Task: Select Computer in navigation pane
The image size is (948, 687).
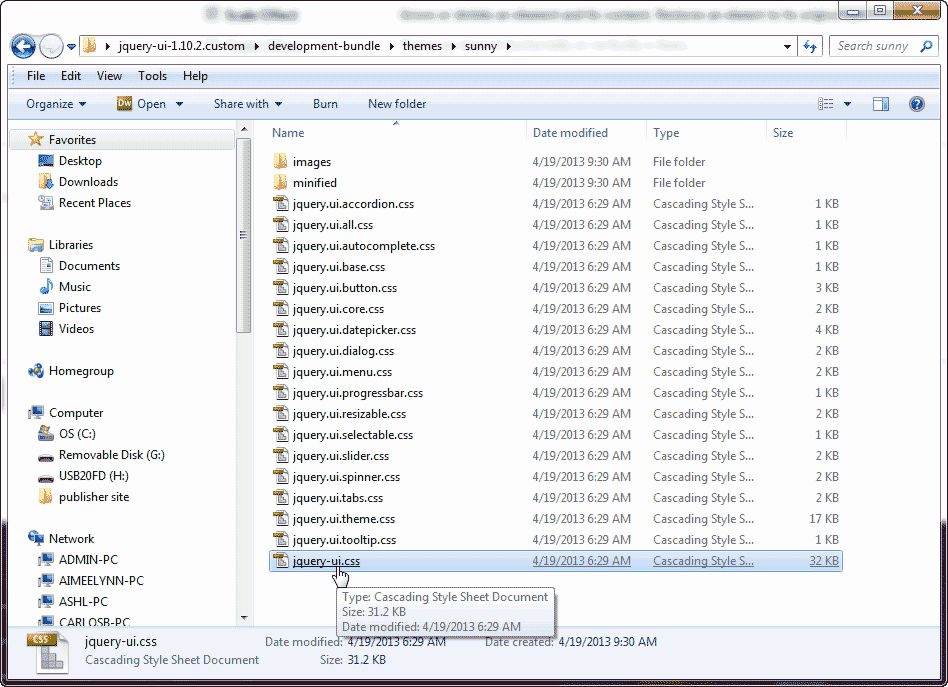Action: point(76,413)
